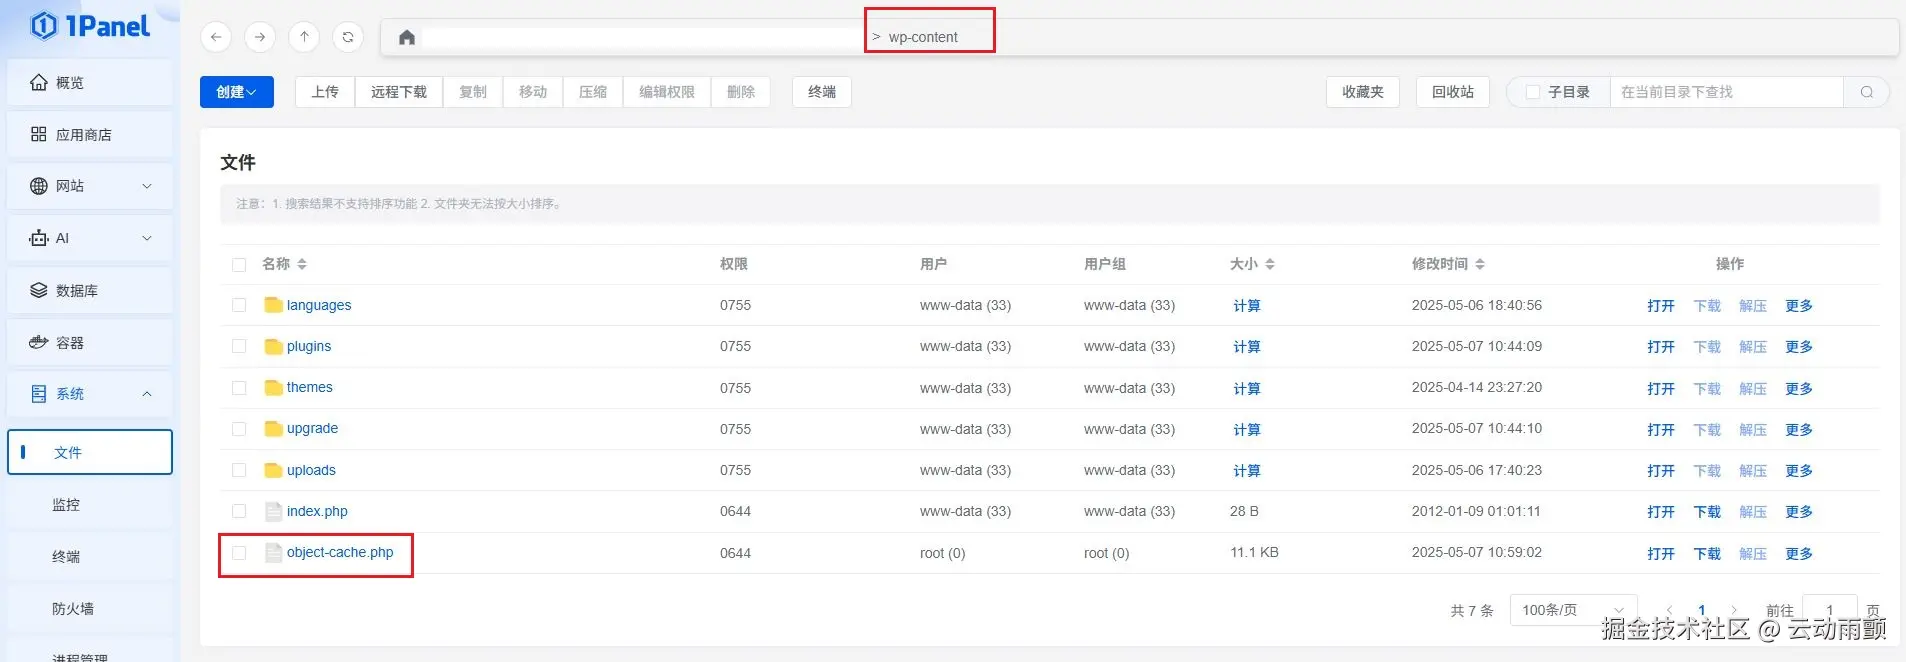Sort by modified time using sort arrows
The width and height of the screenshot is (1906, 662).
coord(1480,264)
